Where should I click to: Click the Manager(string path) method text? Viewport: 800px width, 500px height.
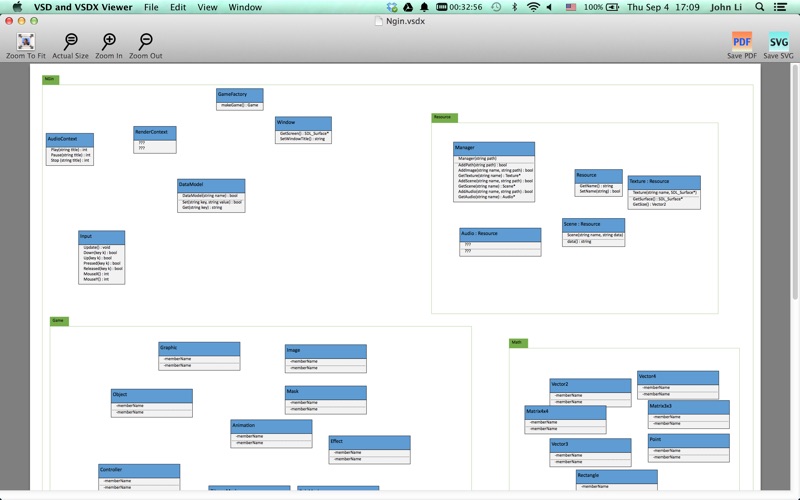click(477, 159)
